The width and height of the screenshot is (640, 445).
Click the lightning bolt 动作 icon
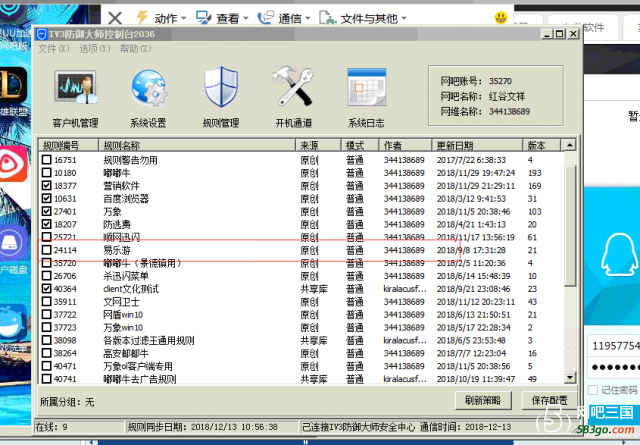(143, 18)
